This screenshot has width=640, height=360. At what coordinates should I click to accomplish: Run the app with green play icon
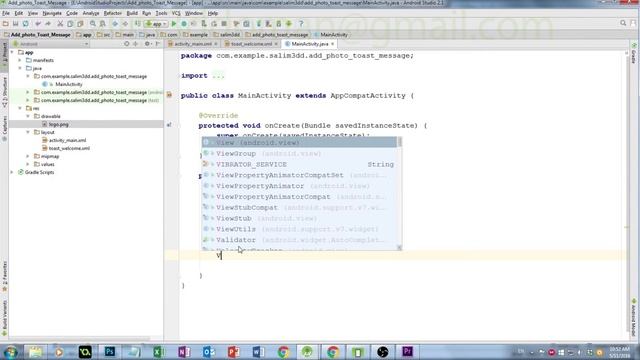[x=174, y=24]
